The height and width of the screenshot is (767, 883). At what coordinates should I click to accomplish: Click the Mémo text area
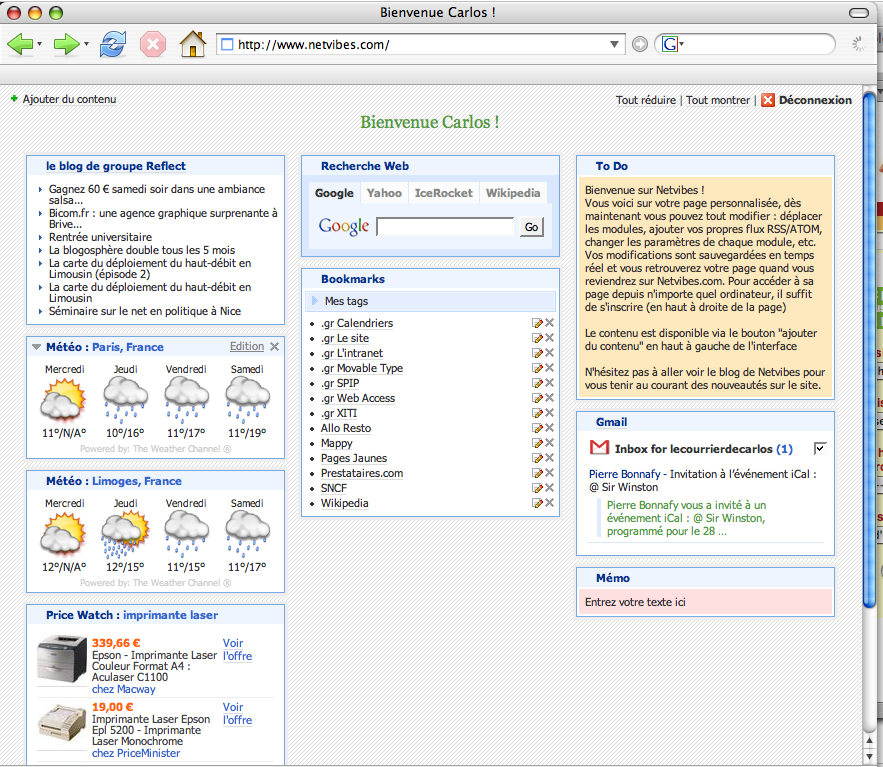tap(705, 602)
